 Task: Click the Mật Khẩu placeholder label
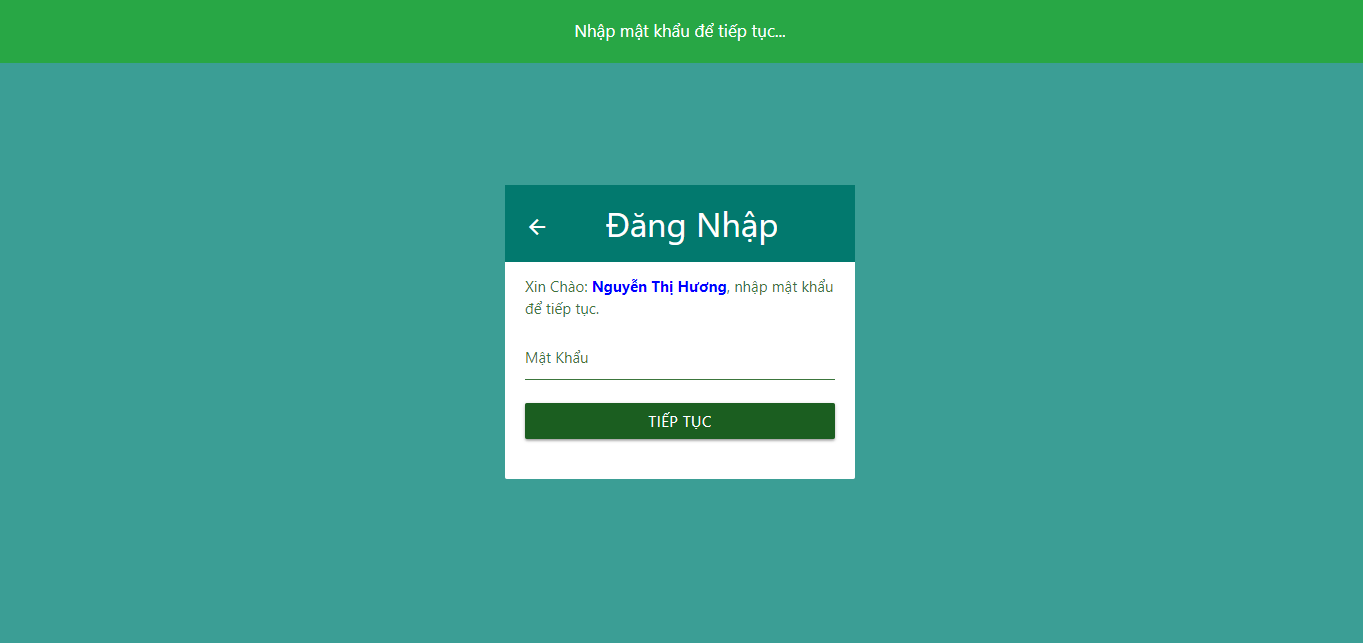[557, 358]
